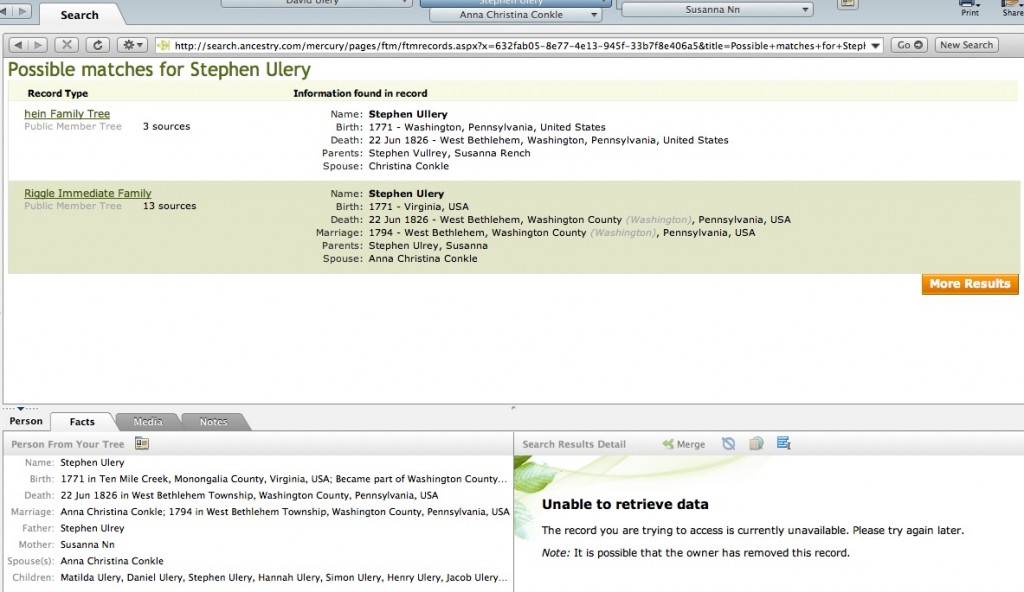The width and height of the screenshot is (1024, 592).
Task: Switch to the Facts tab
Action: pos(82,421)
